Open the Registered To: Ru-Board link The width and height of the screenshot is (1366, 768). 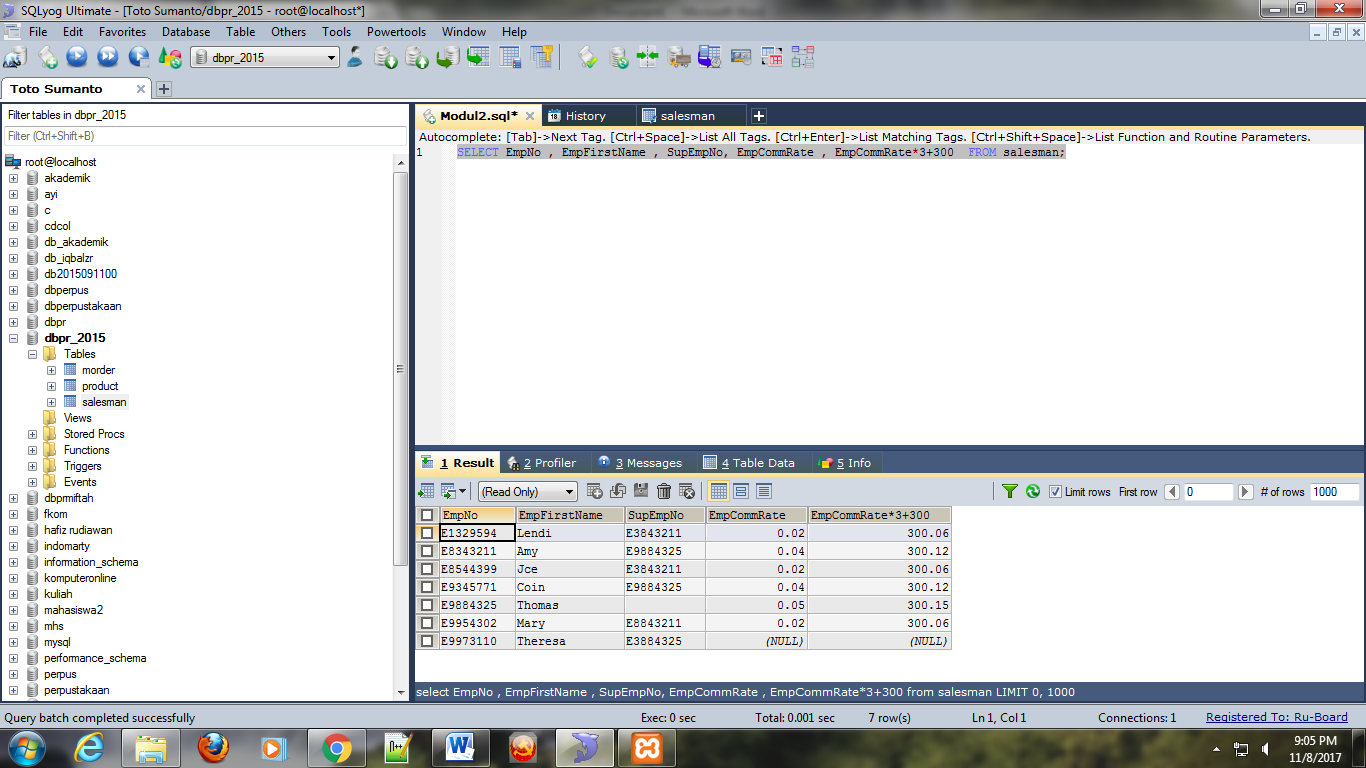pos(1277,717)
